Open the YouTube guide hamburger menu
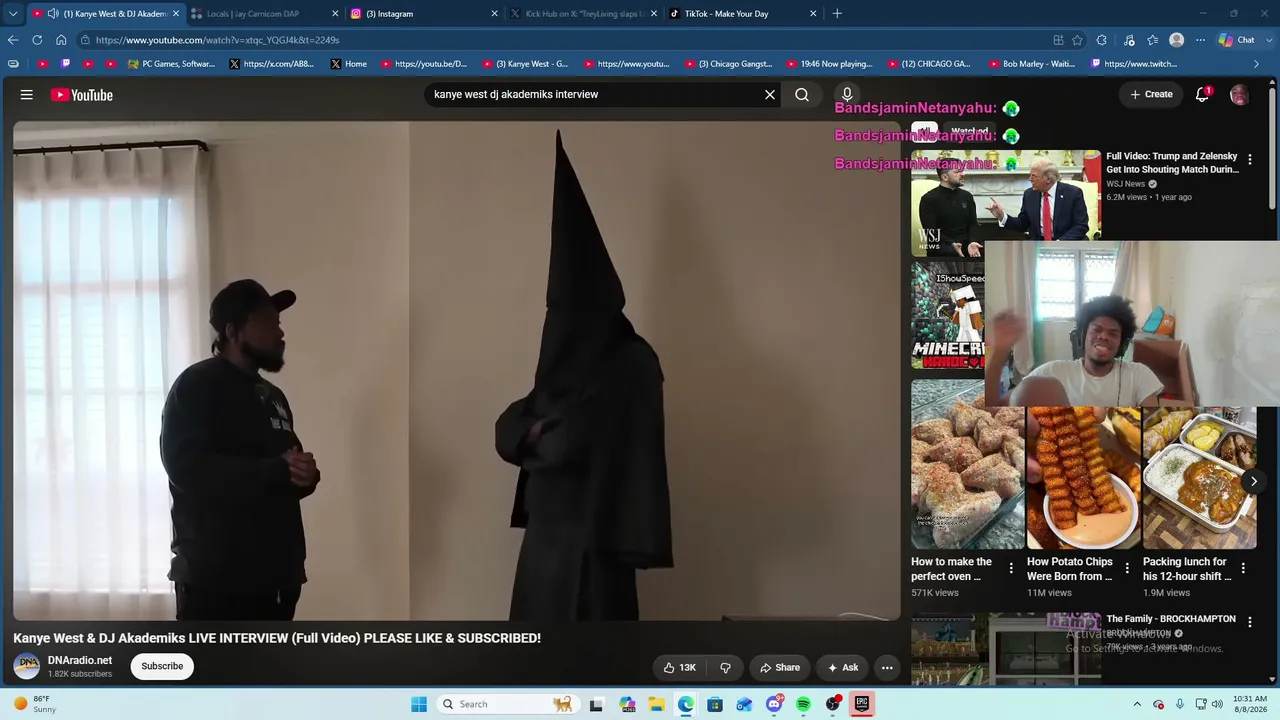 pos(27,95)
